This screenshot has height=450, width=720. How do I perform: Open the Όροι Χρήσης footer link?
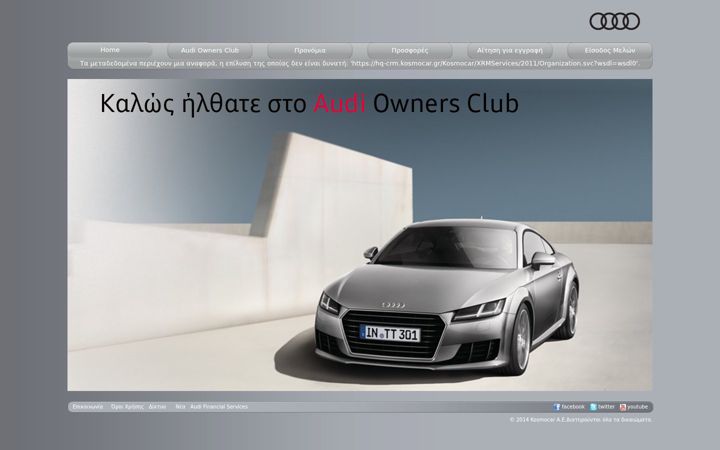(x=127, y=407)
